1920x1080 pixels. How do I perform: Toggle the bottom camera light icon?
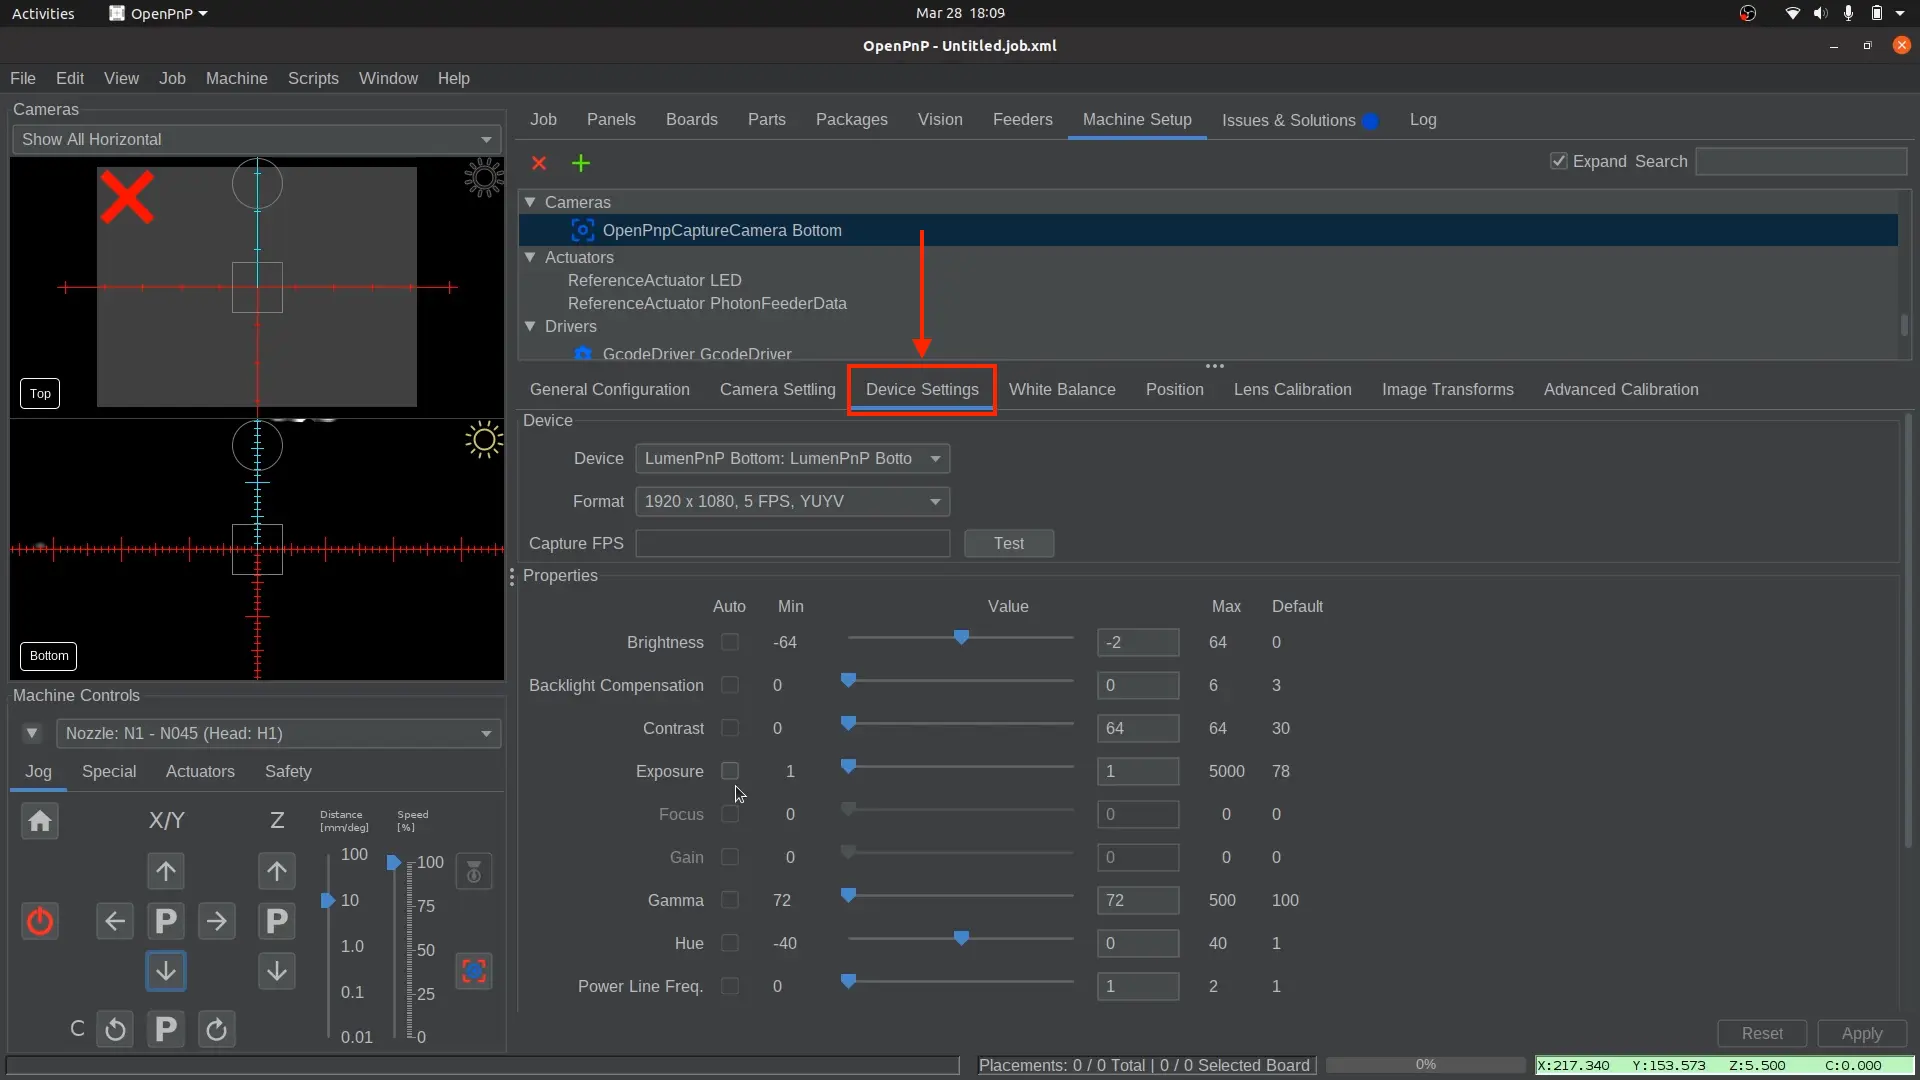(483, 440)
